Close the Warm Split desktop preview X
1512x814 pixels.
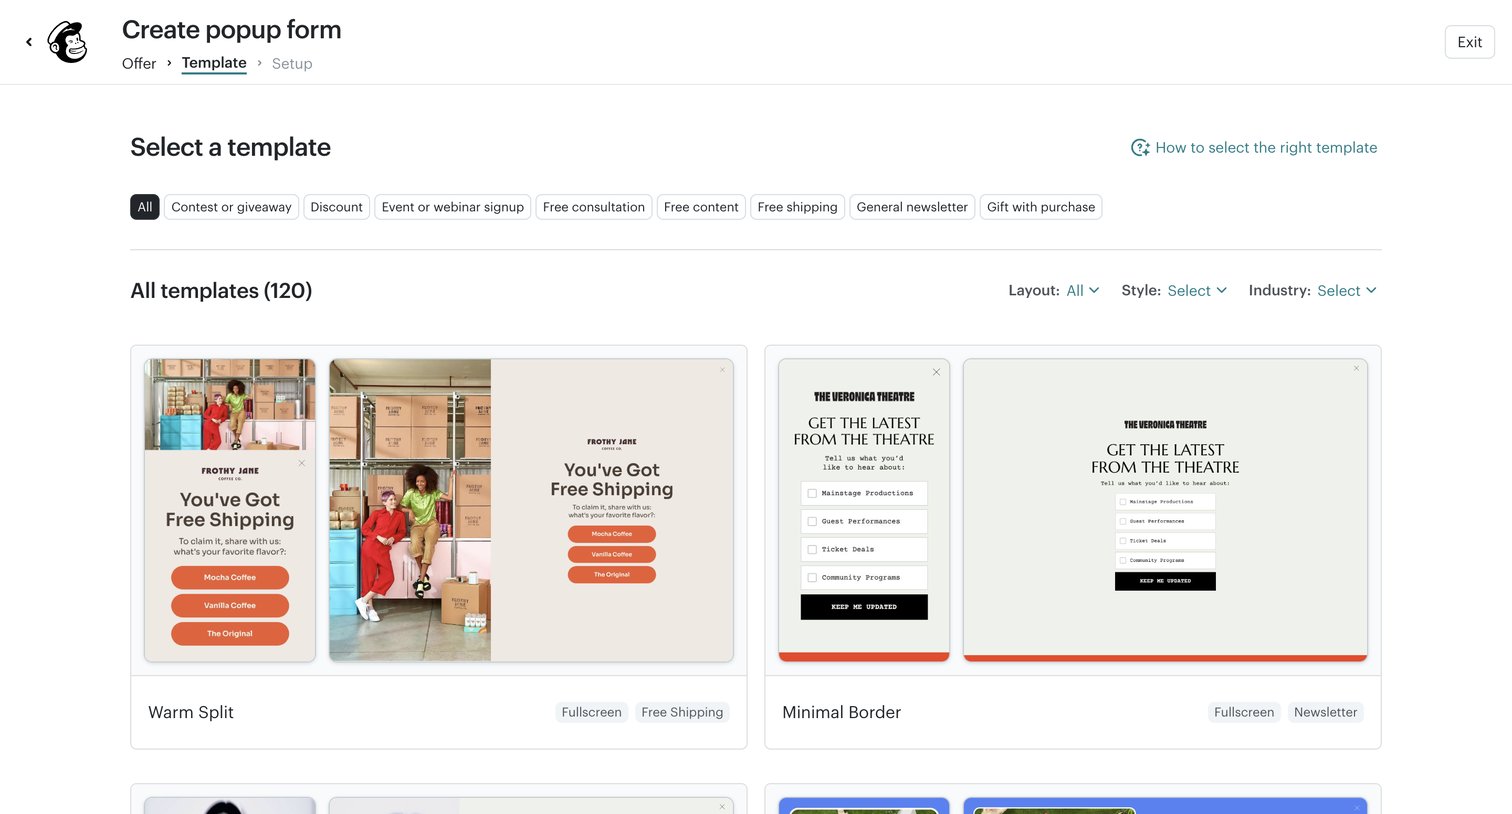[722, 370]
